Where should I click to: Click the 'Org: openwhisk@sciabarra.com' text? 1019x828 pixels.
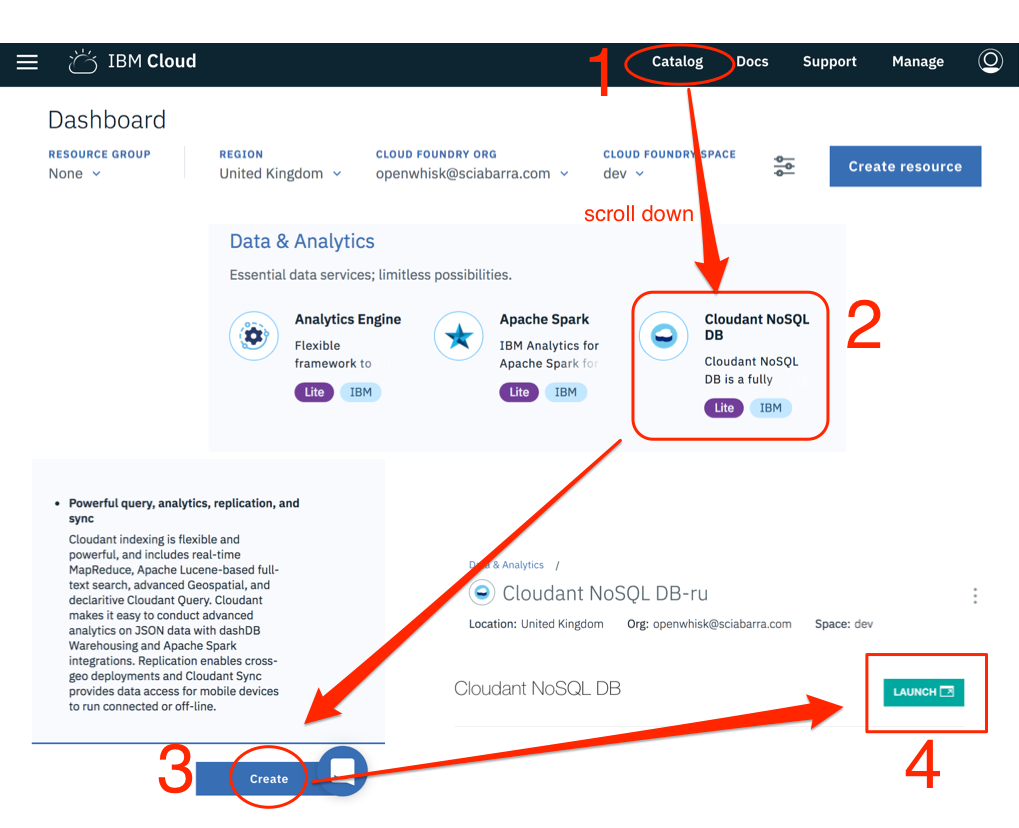(709, 624)
